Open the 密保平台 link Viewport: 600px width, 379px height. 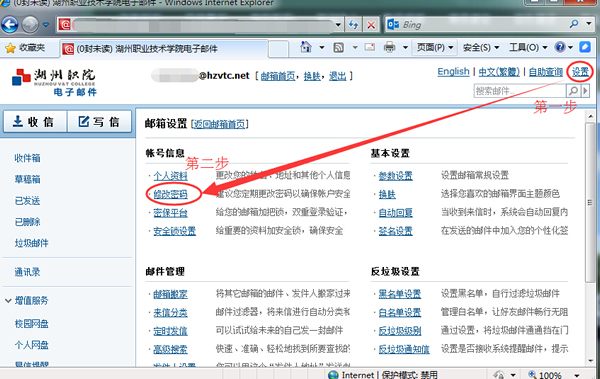pos(170,213)
